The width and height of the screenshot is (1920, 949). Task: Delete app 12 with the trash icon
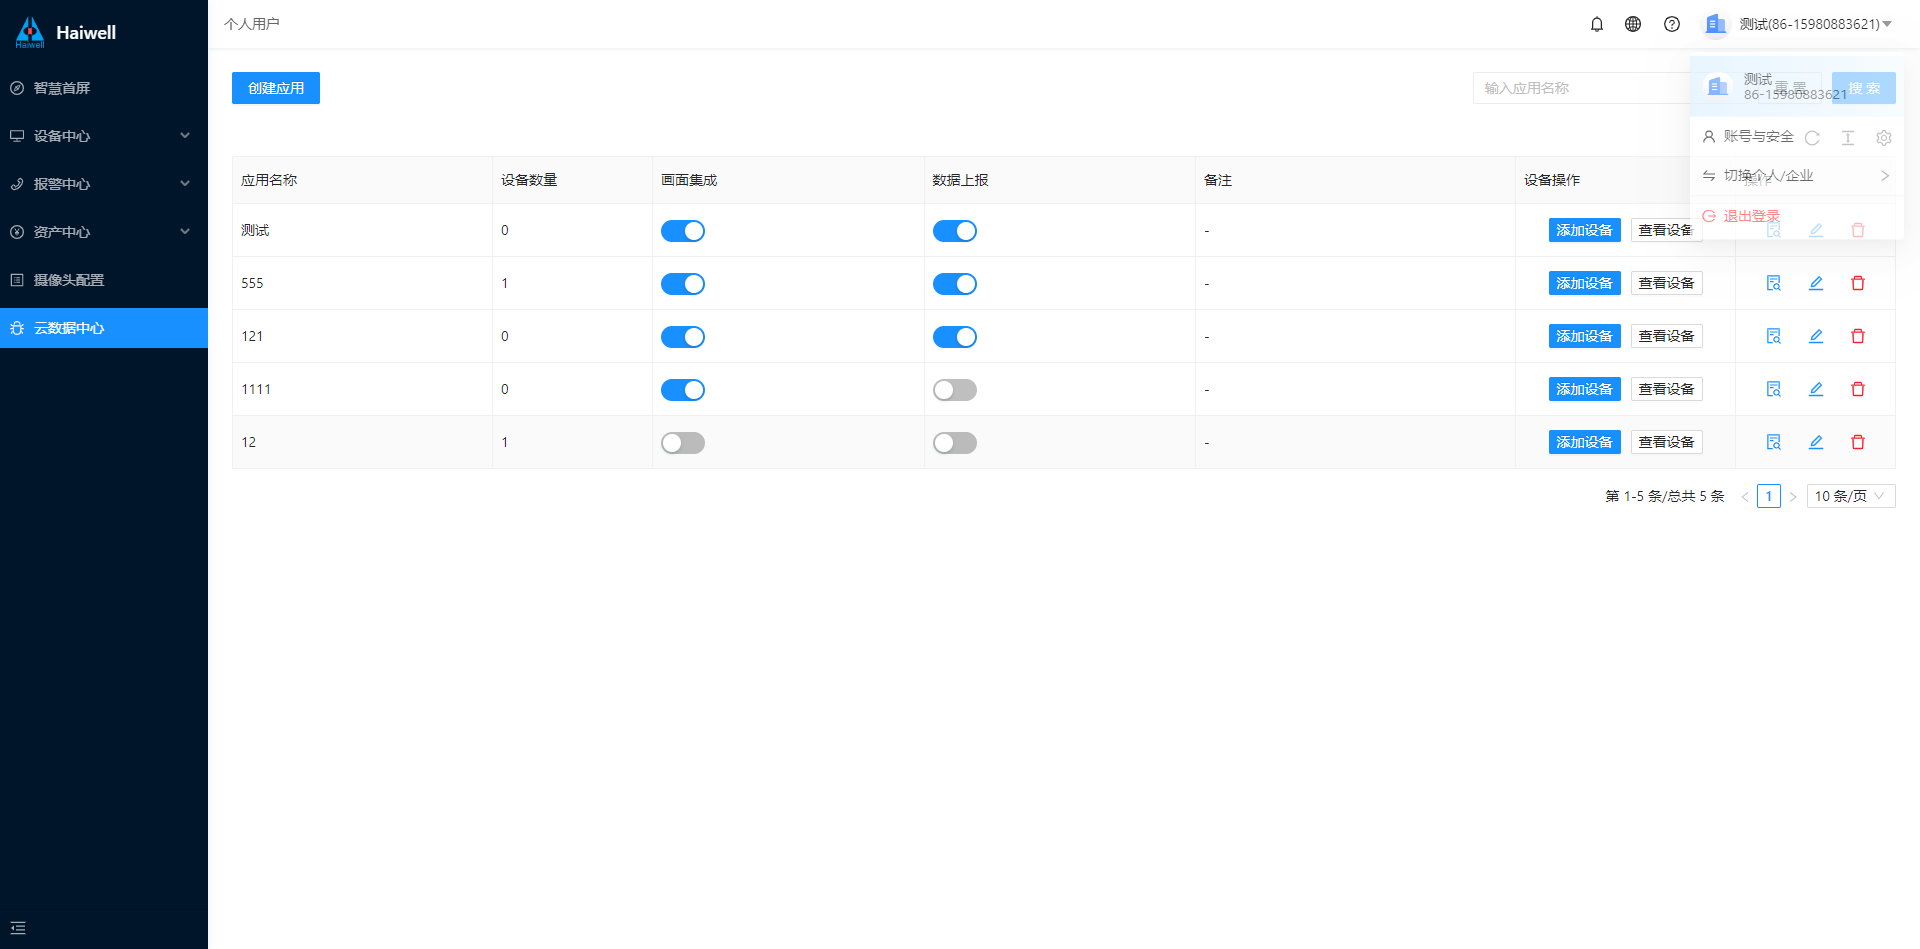[1858, 442]
